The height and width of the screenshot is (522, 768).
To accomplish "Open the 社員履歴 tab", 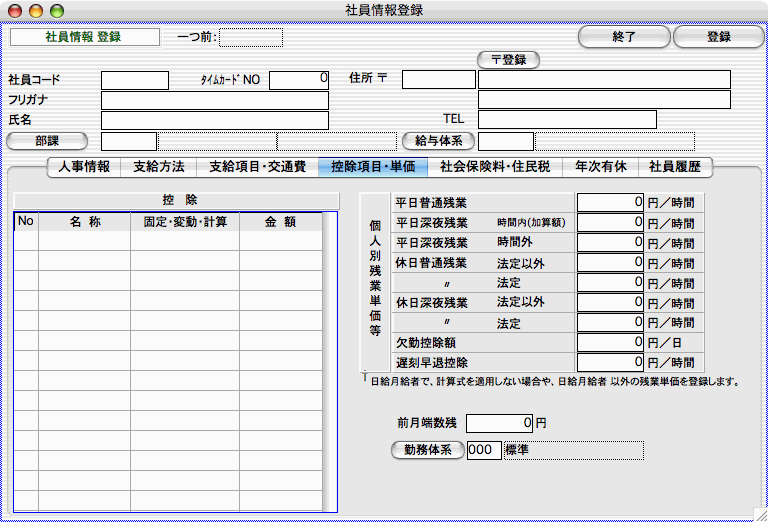I will 675,167.
